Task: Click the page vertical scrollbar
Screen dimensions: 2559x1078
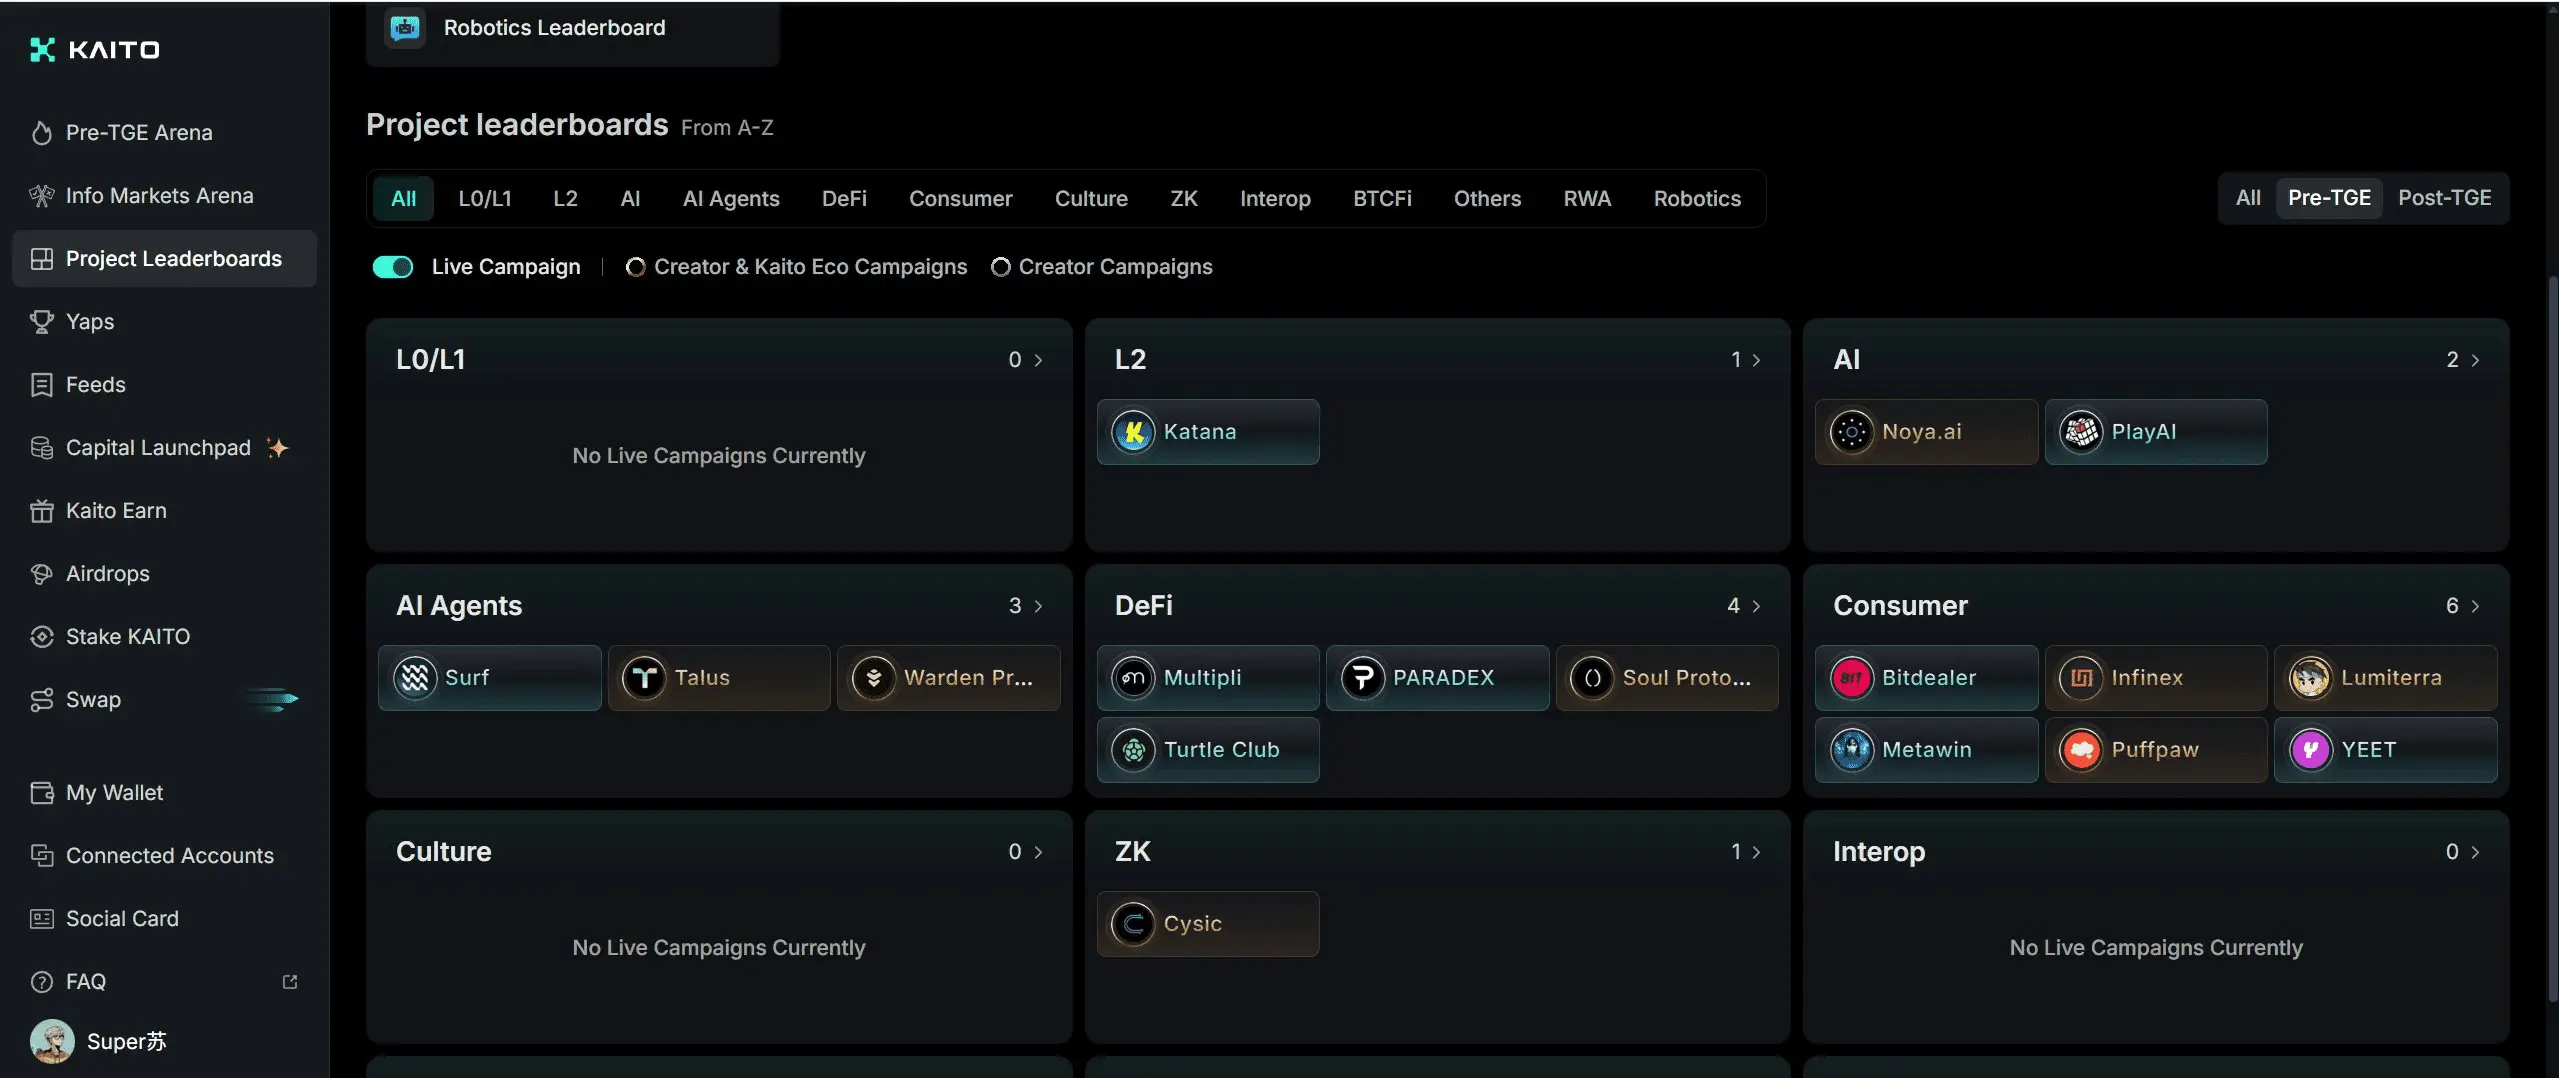Action: click(2552, 640)
